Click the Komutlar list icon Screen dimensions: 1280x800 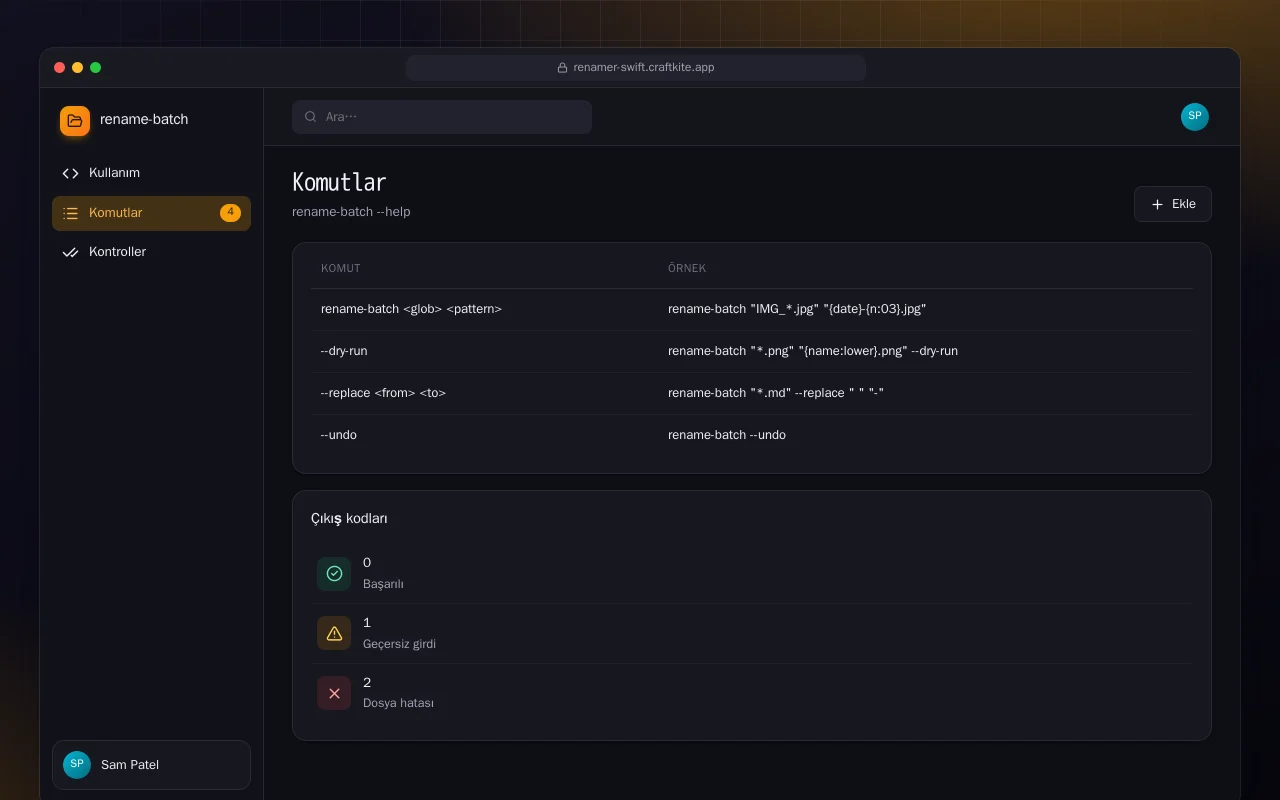(70, 213)
